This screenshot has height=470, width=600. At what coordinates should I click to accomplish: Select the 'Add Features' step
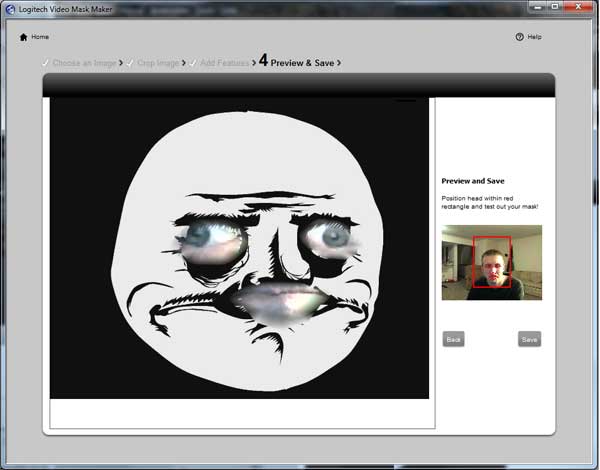225,63
